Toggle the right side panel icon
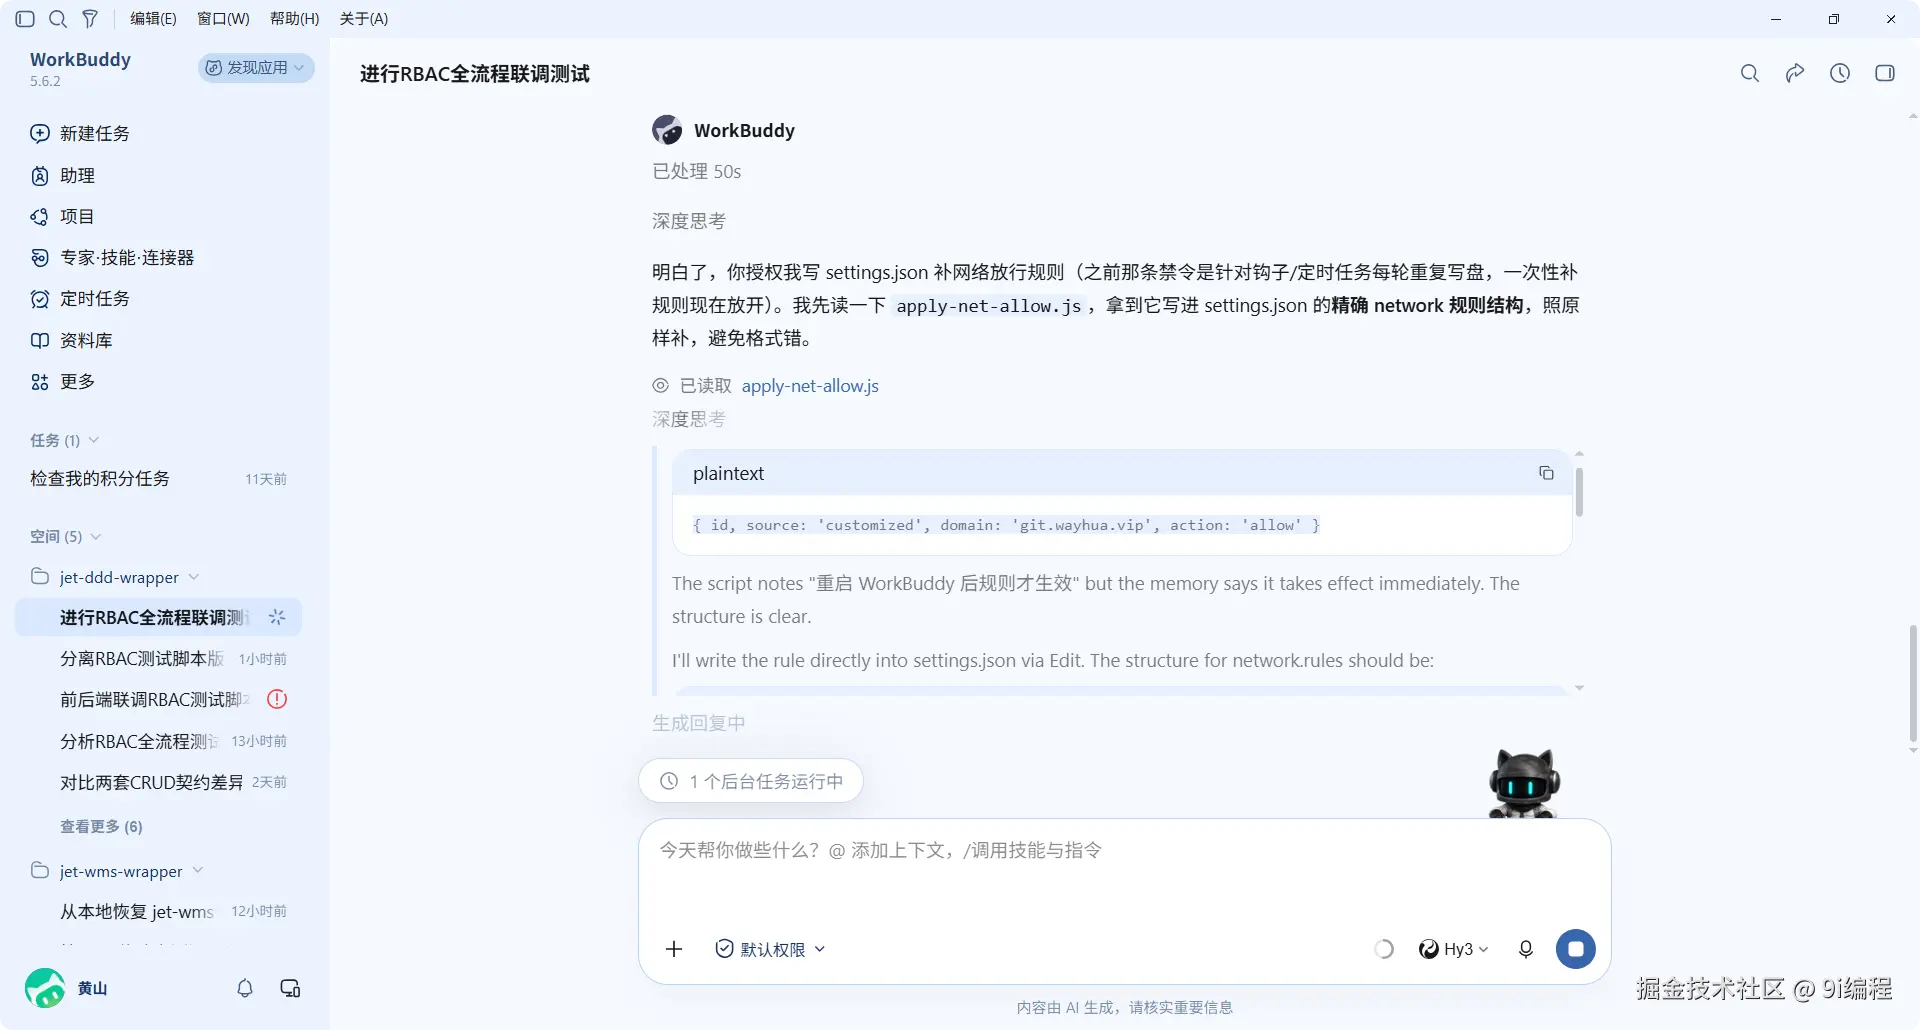Image resolution: width=1920 pixels, height=1030 pixels. pyautogui.click(x=1885, y=73)
